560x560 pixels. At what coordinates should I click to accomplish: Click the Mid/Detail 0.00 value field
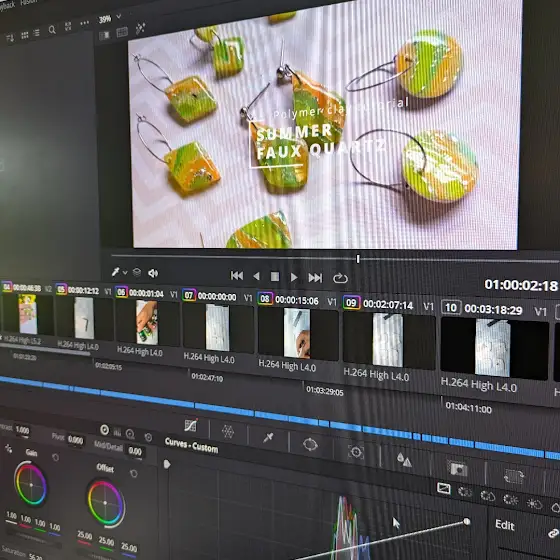click(x=135, y=451)
